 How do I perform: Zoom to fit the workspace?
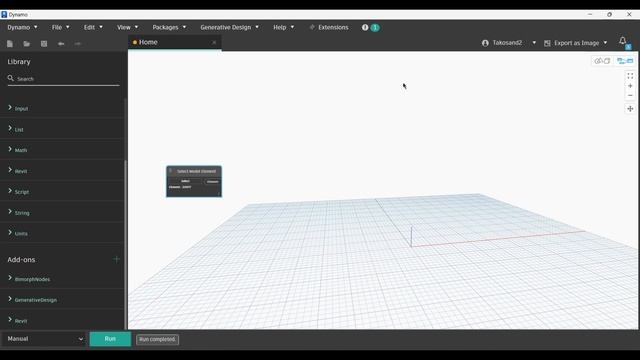(630, 76)
